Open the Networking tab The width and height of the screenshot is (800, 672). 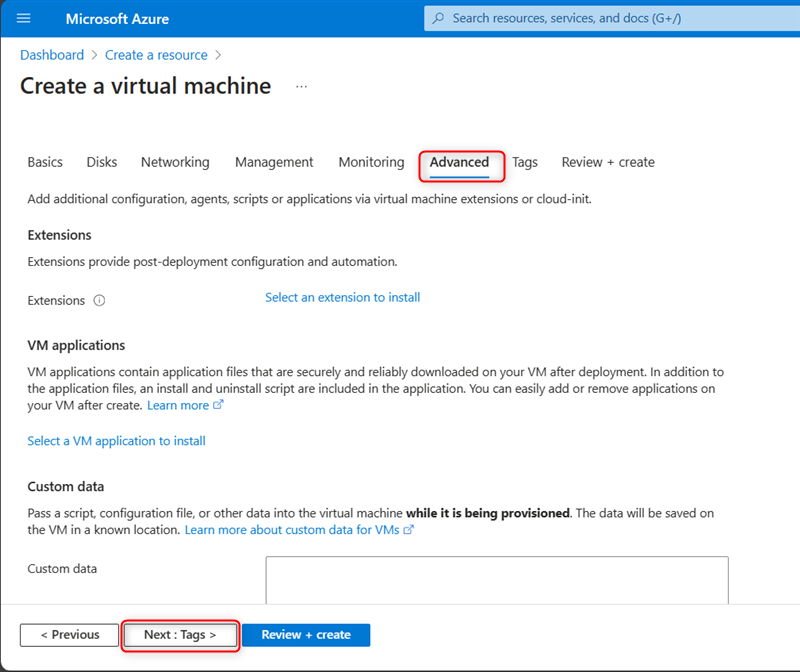175,162
